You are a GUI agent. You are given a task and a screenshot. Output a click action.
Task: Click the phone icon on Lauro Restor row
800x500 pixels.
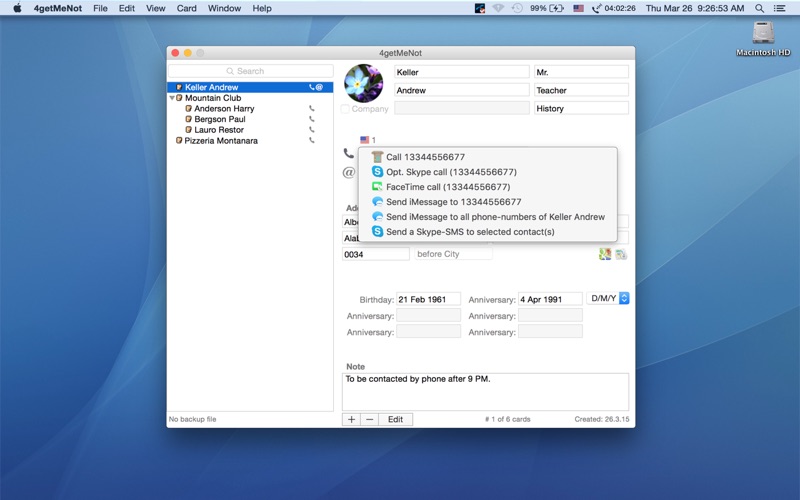click(x=312, y=130)
